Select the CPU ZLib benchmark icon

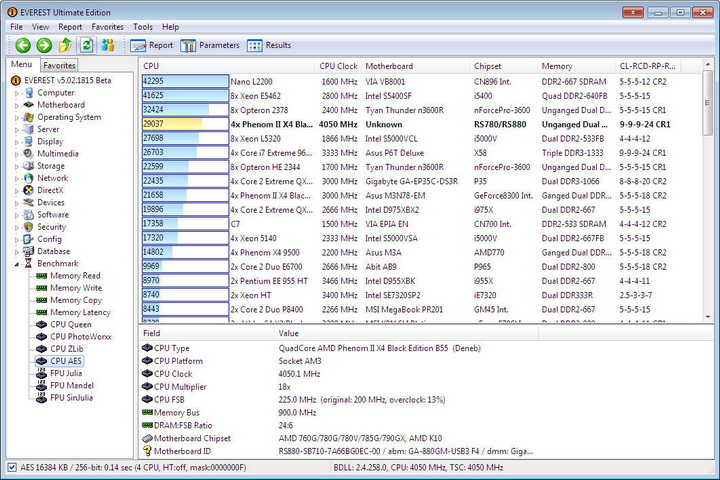[41, 349]
